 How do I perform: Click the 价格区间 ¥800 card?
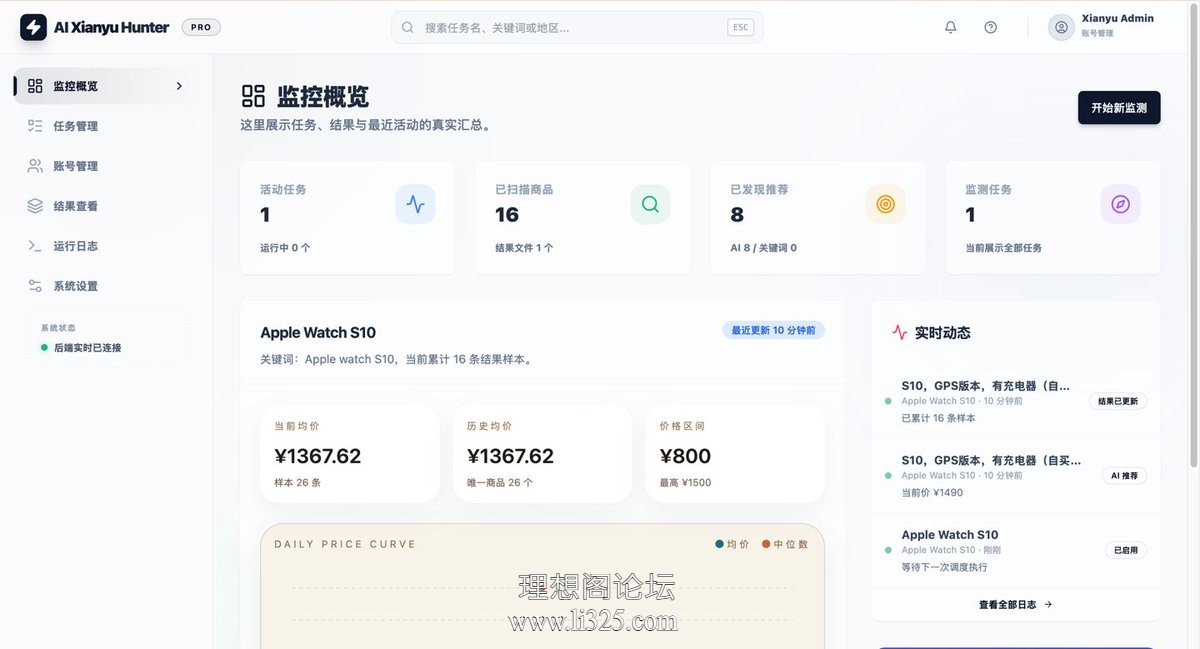click(x=735, y=454)
